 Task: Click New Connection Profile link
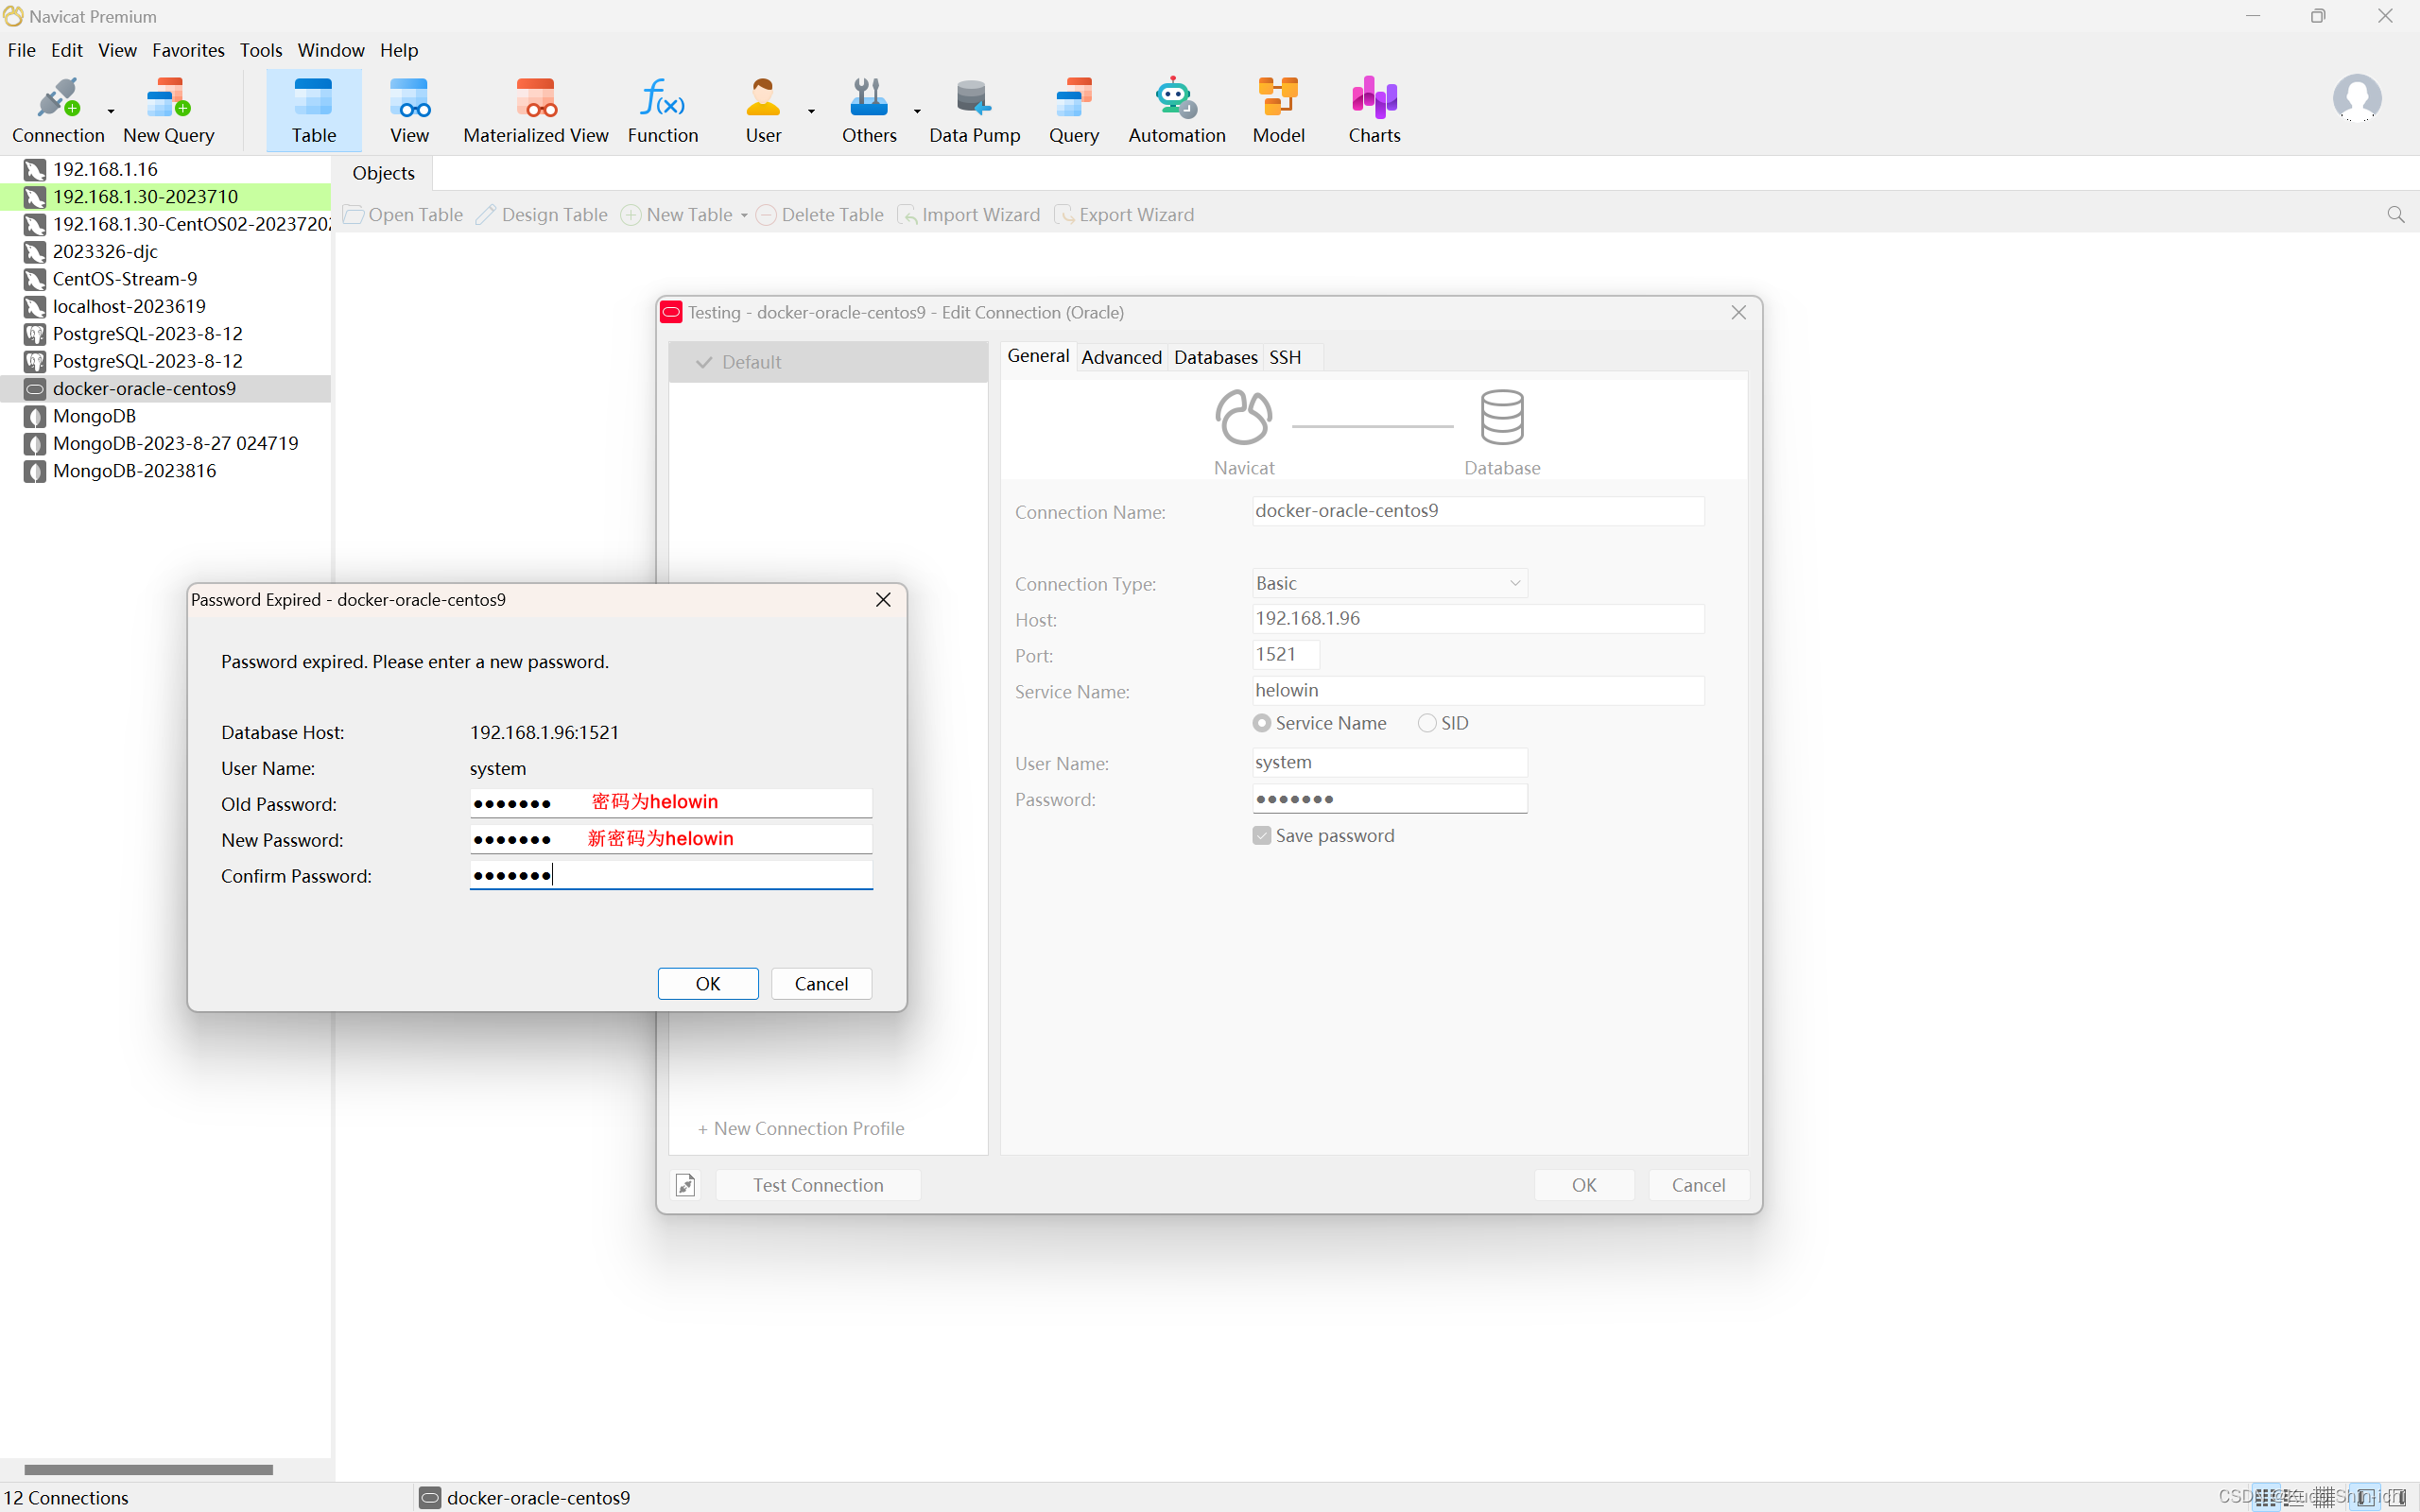pyautogui.click(x=801, y=1129)
